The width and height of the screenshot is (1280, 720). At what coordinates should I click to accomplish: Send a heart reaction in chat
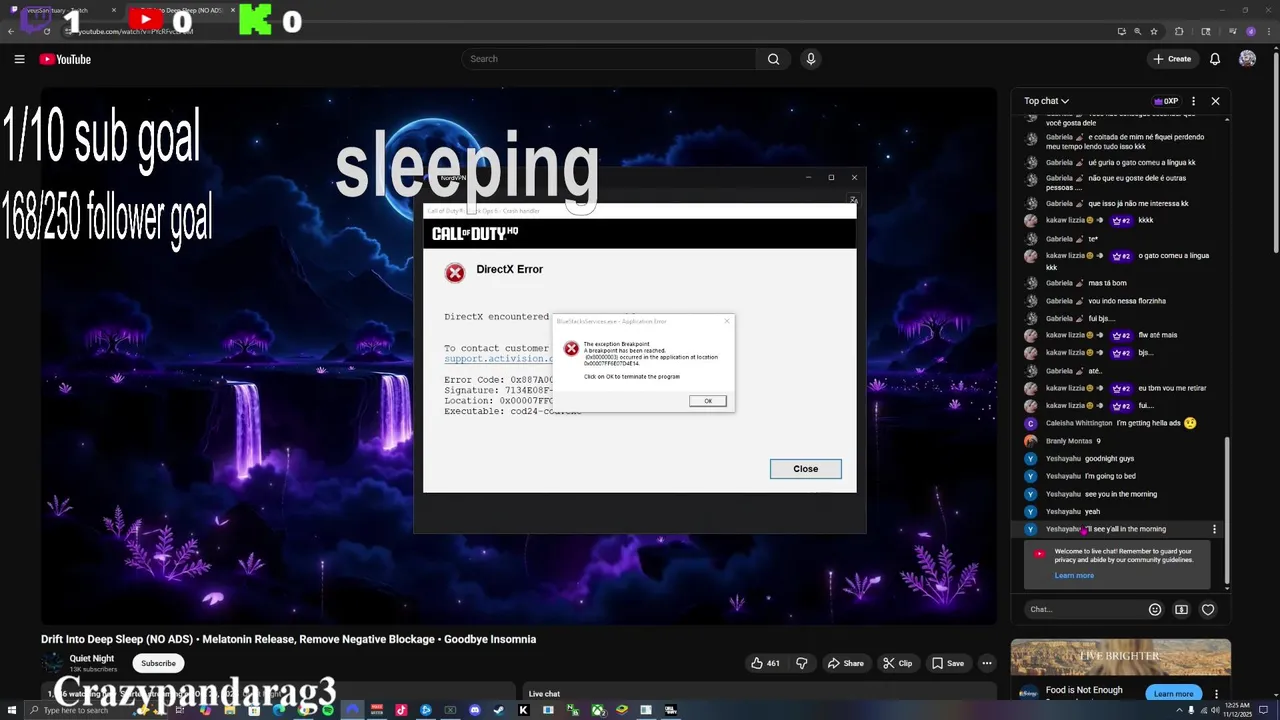(x=1208, y=609)
